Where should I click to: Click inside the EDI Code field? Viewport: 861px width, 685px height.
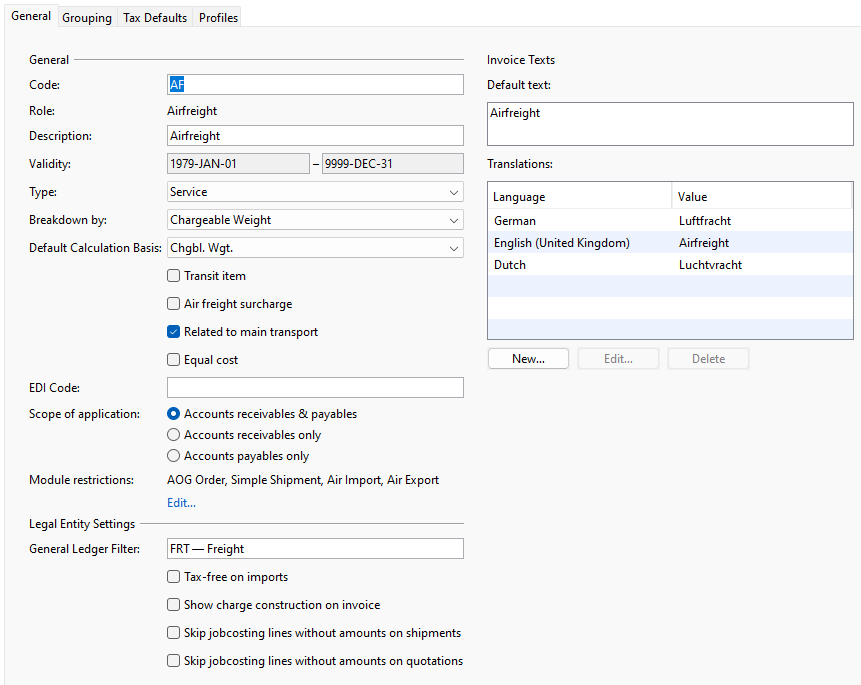tap(315, 387)
